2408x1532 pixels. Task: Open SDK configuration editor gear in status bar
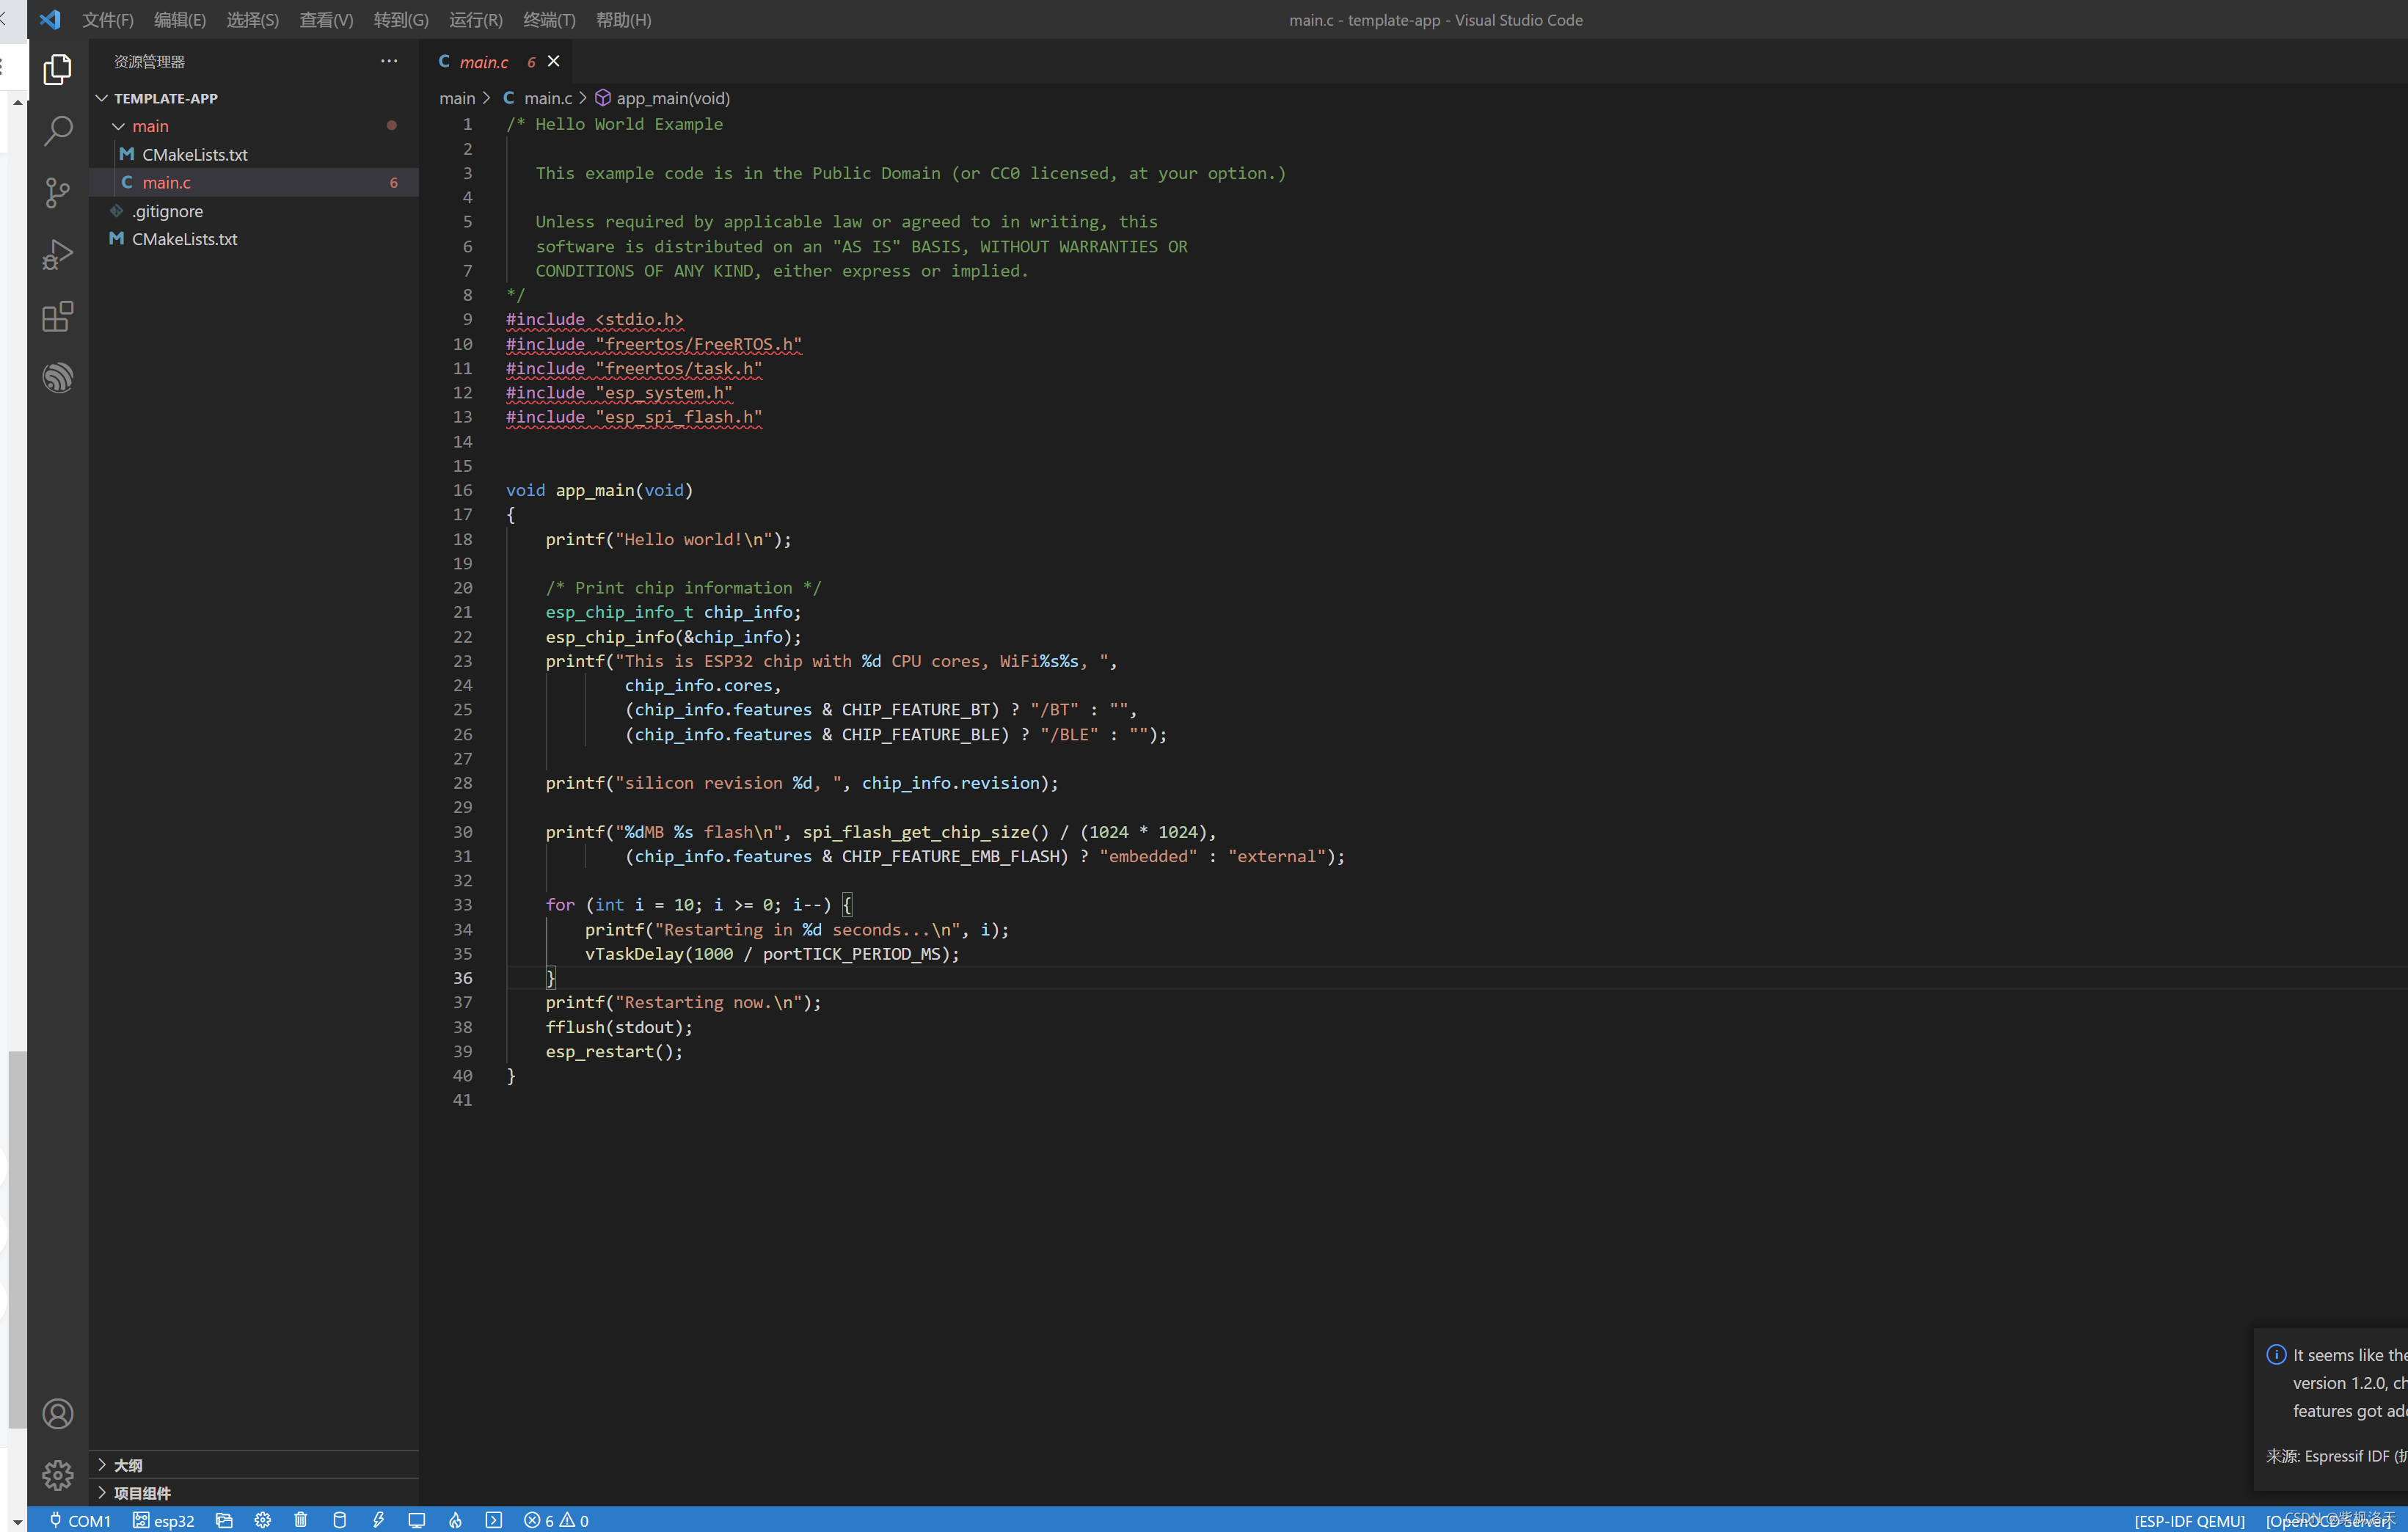click(x=262, y=1520)
